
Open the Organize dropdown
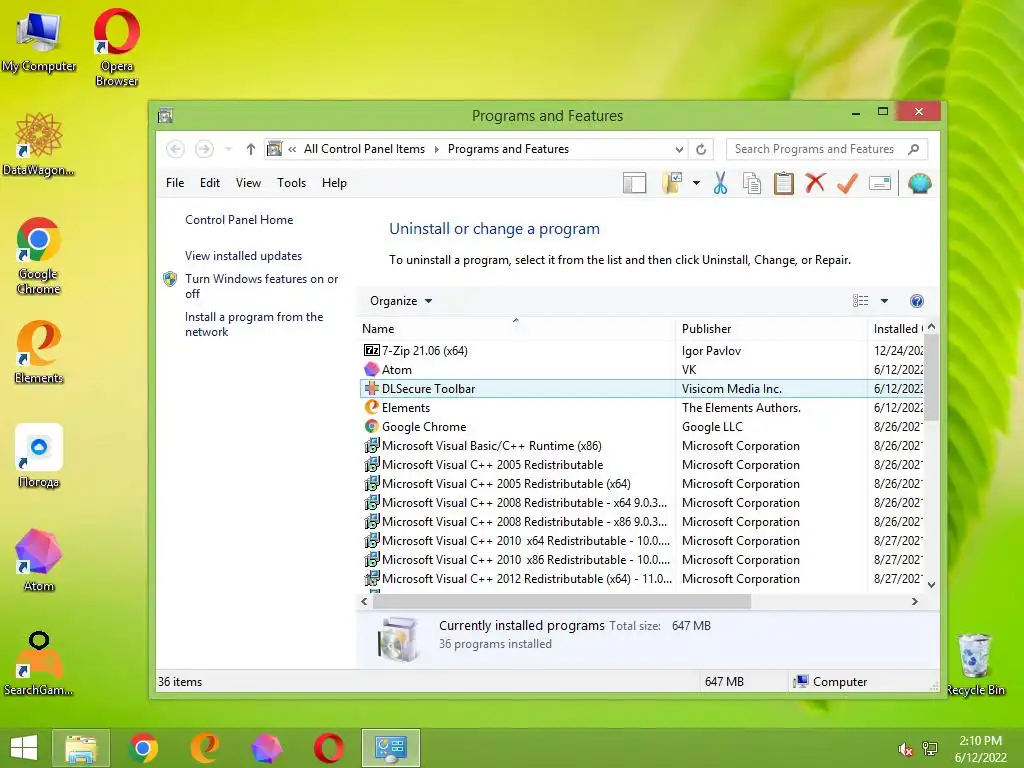point(401,301)
